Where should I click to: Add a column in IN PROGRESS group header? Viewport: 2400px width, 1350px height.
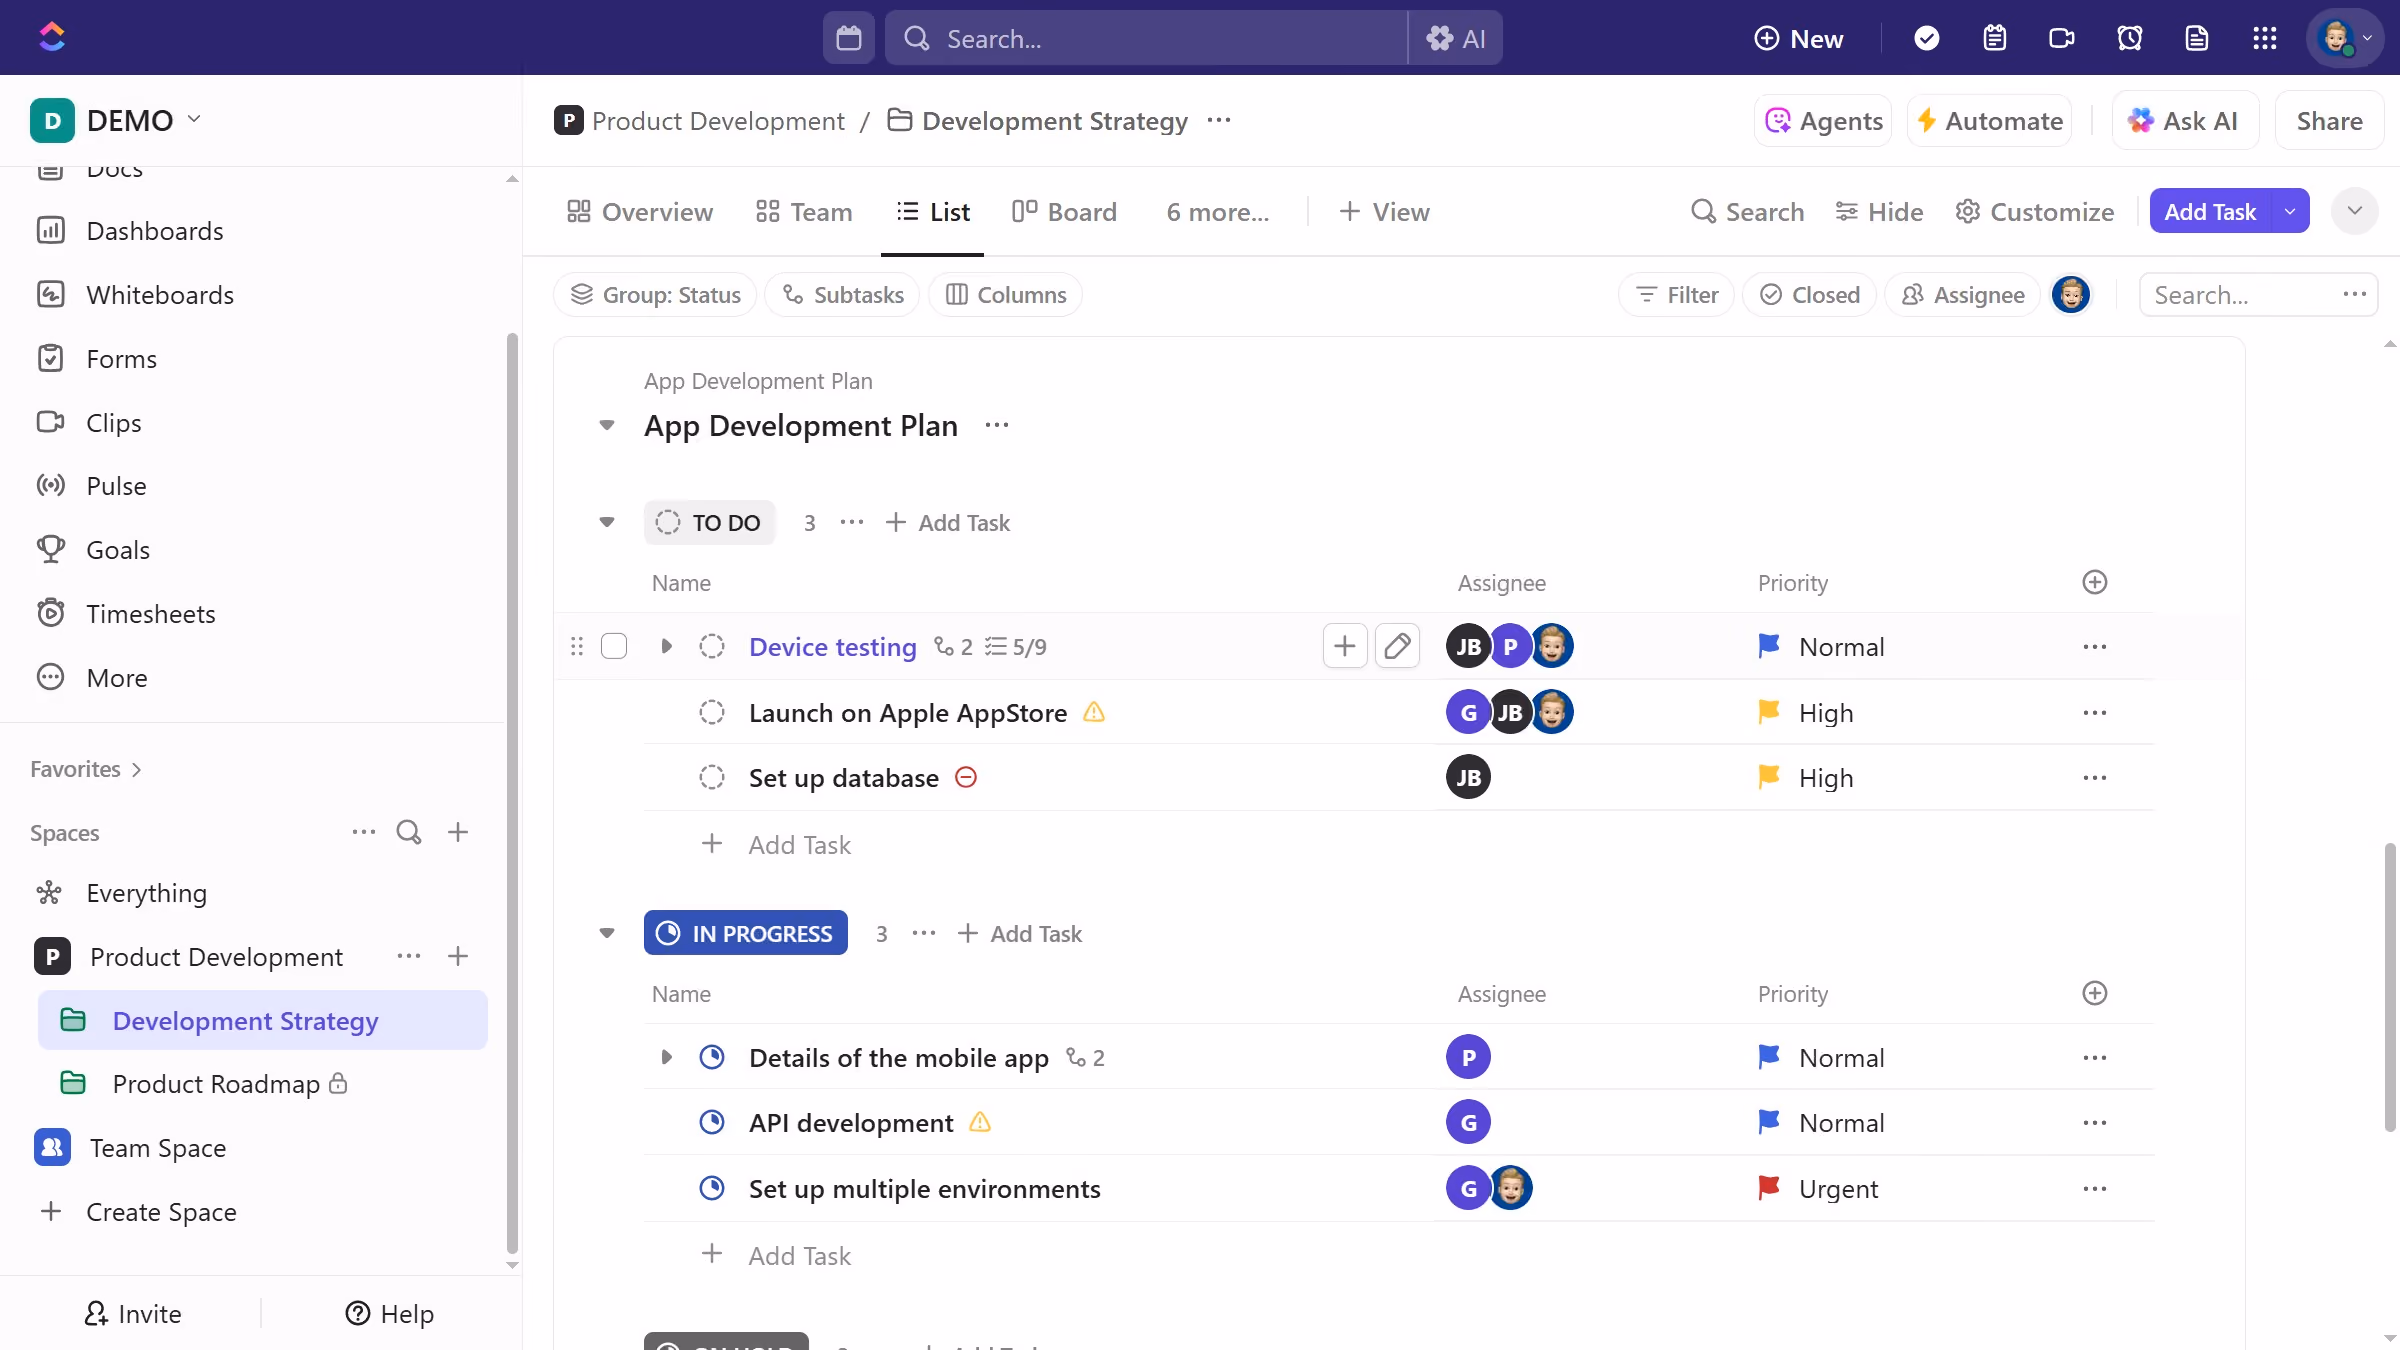pyautogui.click(x=2095, y=993)
